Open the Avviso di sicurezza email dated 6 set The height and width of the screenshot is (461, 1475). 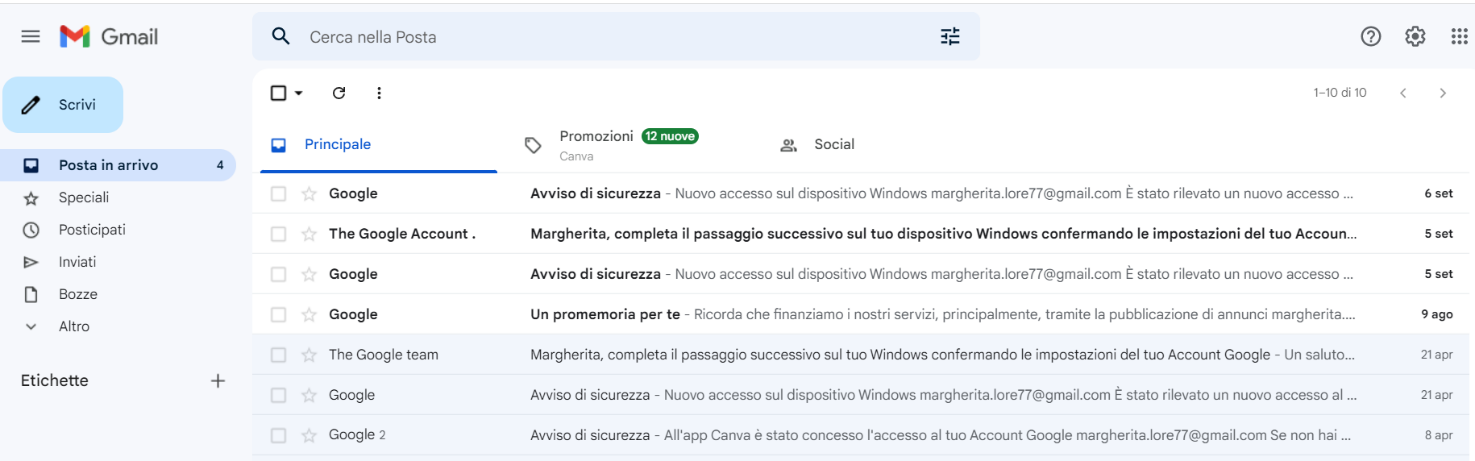point(863,194)
